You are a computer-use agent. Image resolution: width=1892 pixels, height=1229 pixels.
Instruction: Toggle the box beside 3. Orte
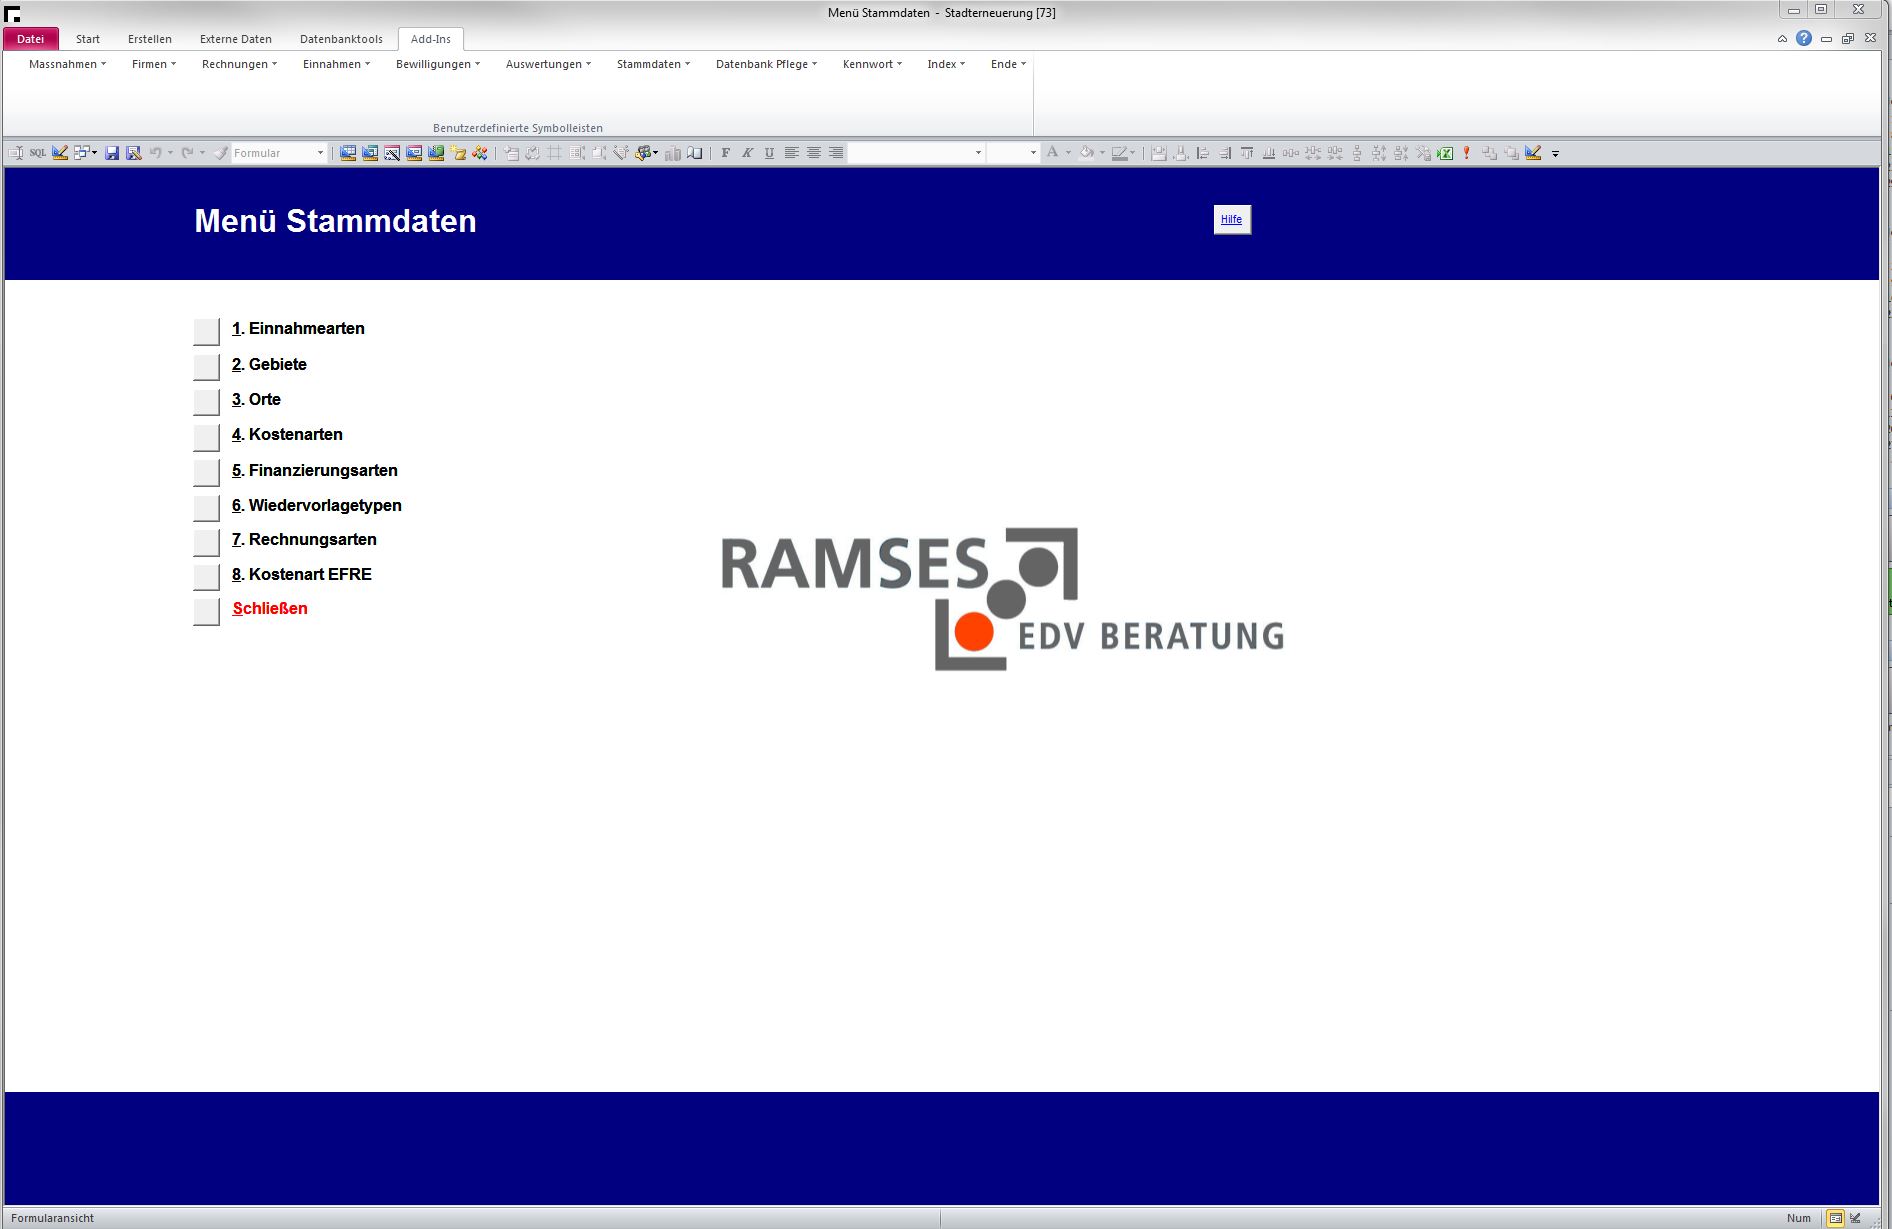coord(206,402)
